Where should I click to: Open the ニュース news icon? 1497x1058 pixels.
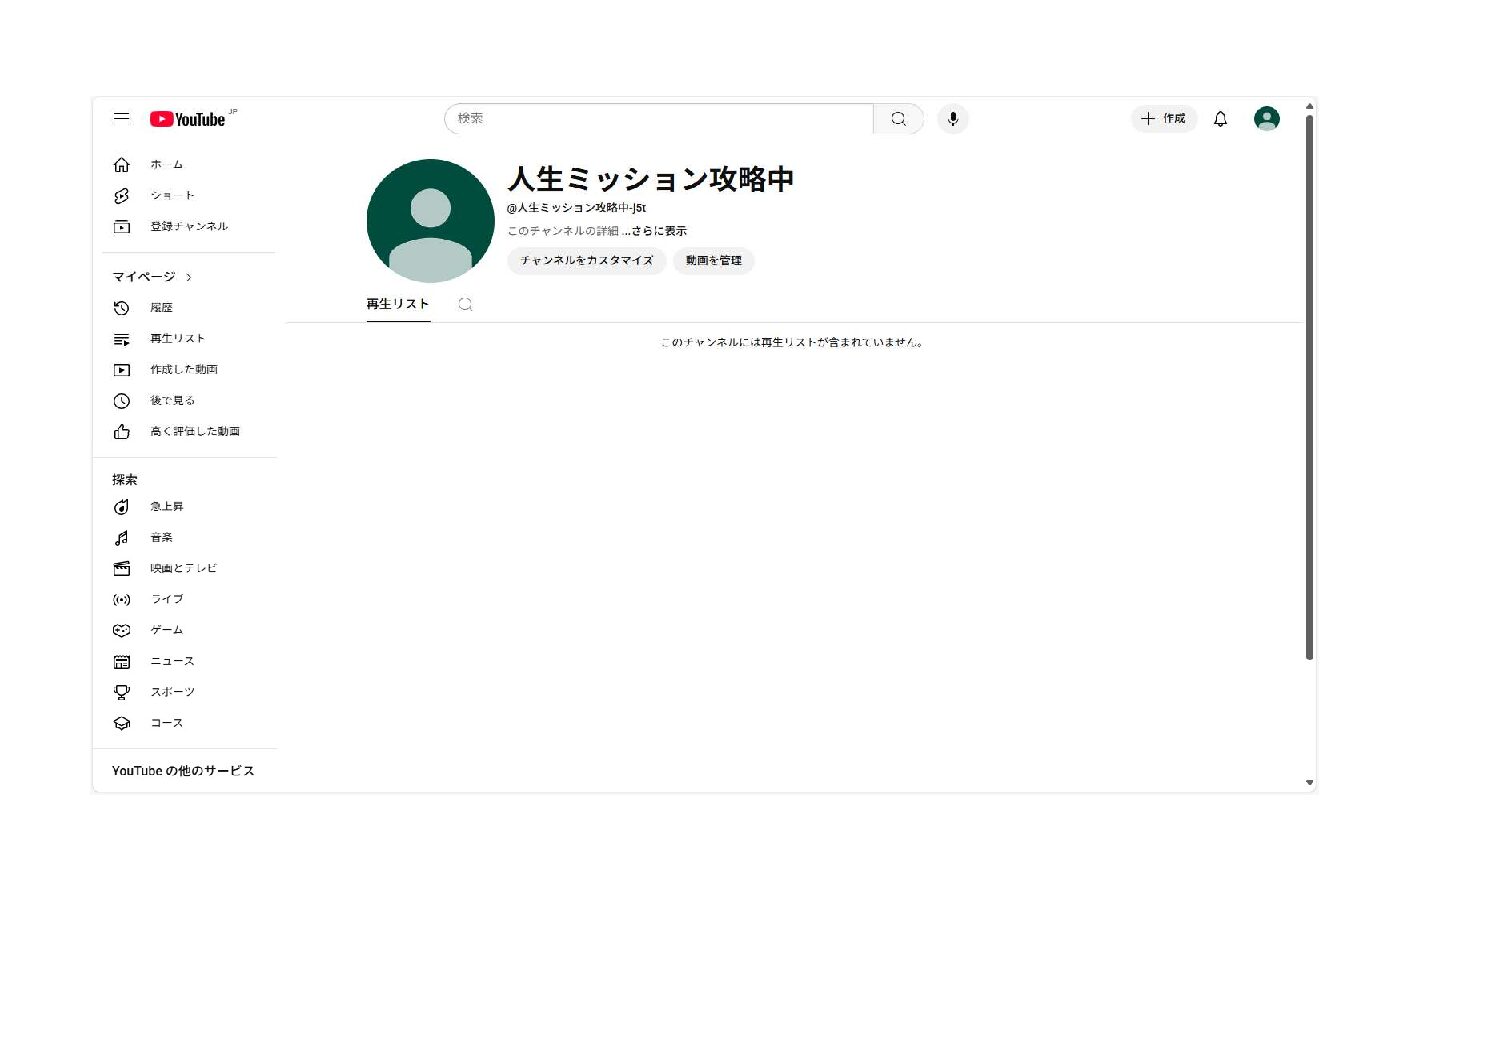[122, 662]
